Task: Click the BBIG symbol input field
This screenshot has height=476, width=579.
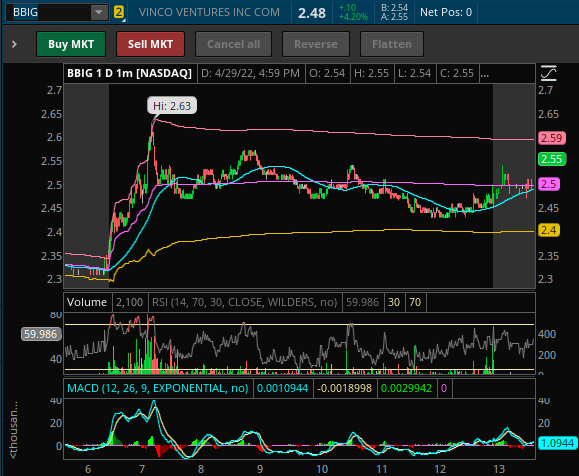Action: click(x=51, y=12)
